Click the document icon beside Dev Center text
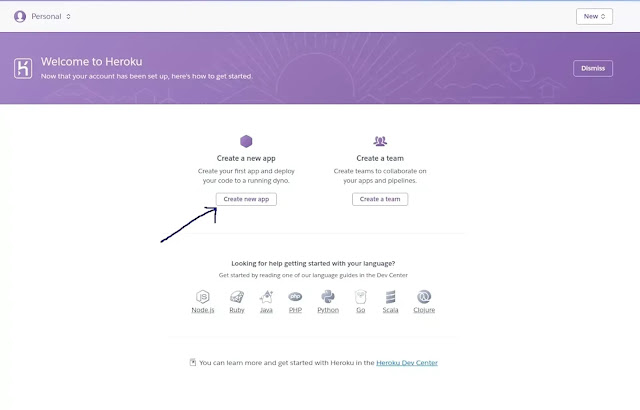Viewport: 640px width, 410px height. click(193, 362)
